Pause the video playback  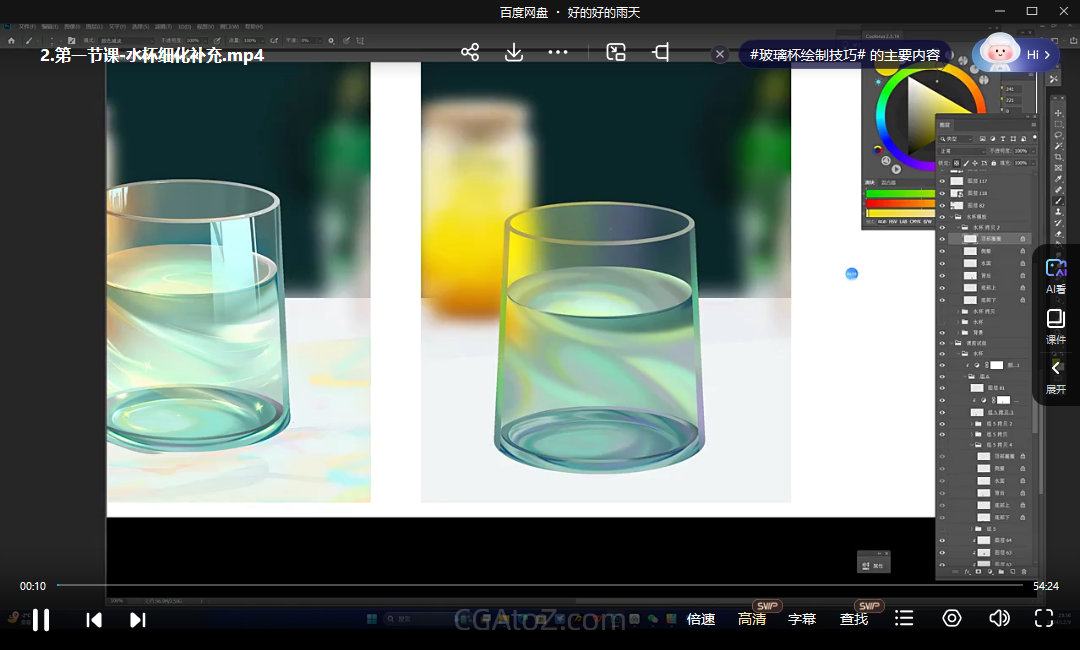click(41, 620)
